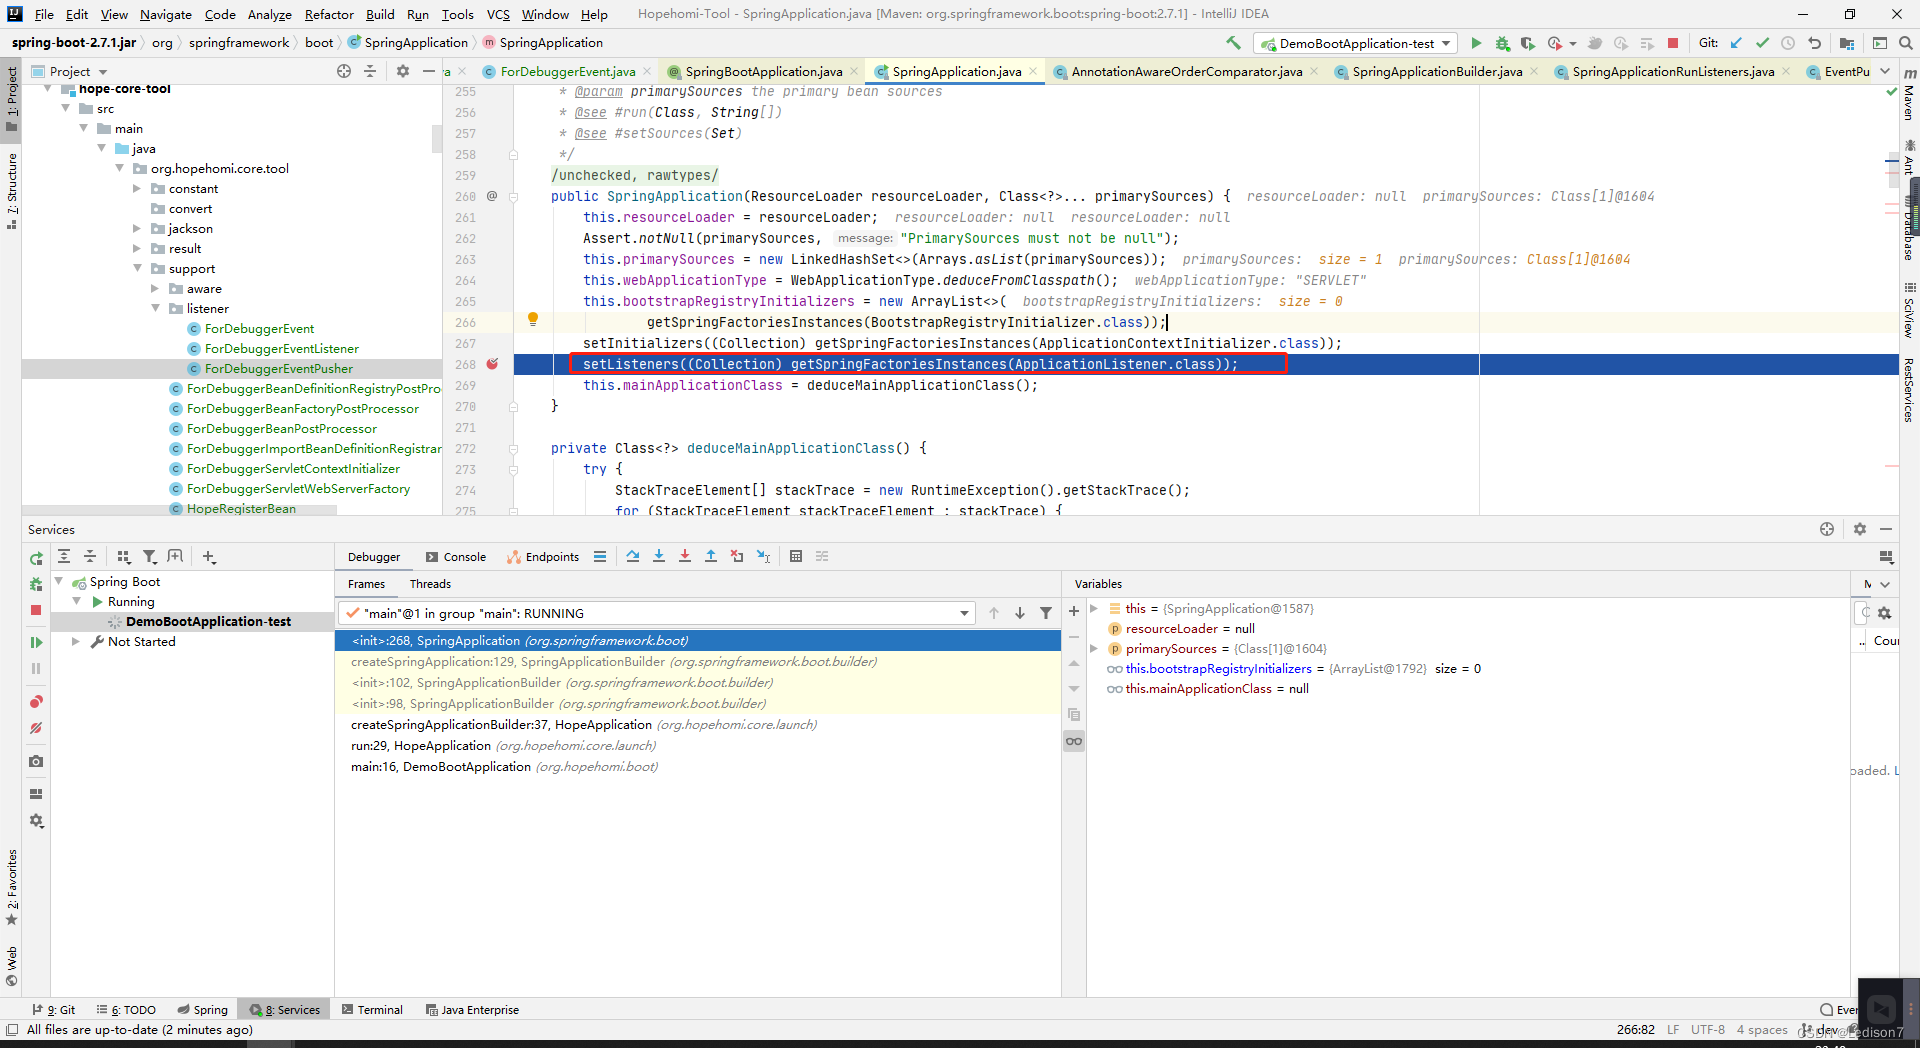This screenshot has width=1920, height=1048.
Task: Collapse the listener folder in the tree
Action: 156,309
